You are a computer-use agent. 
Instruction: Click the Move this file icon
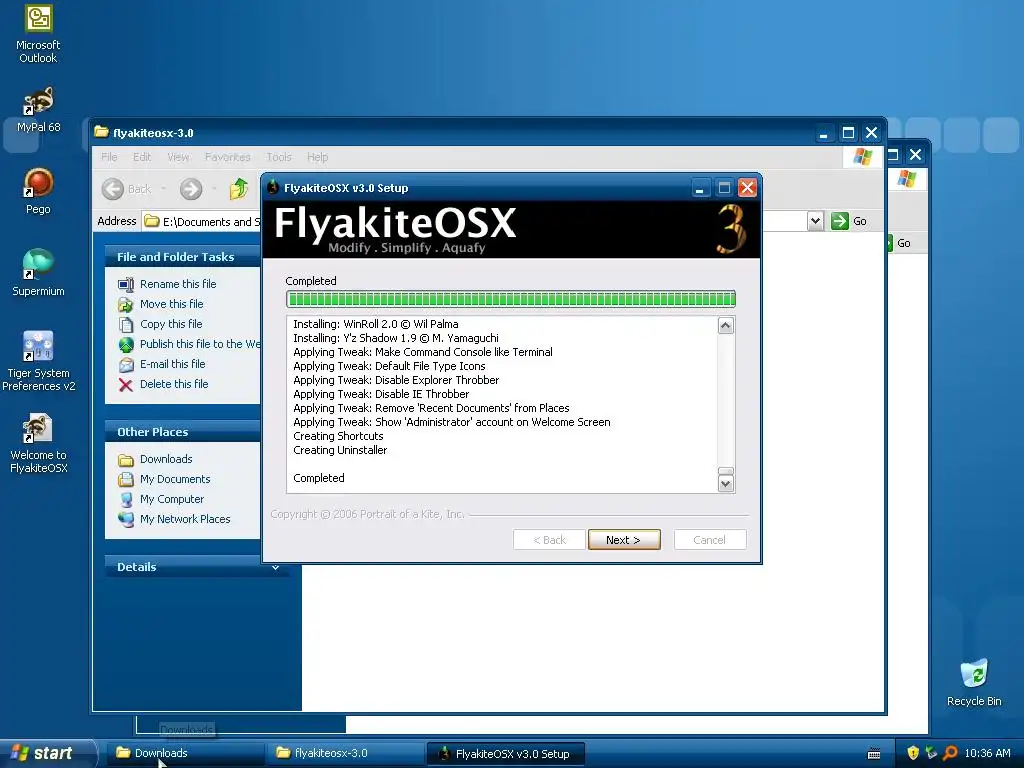[126, 304]
